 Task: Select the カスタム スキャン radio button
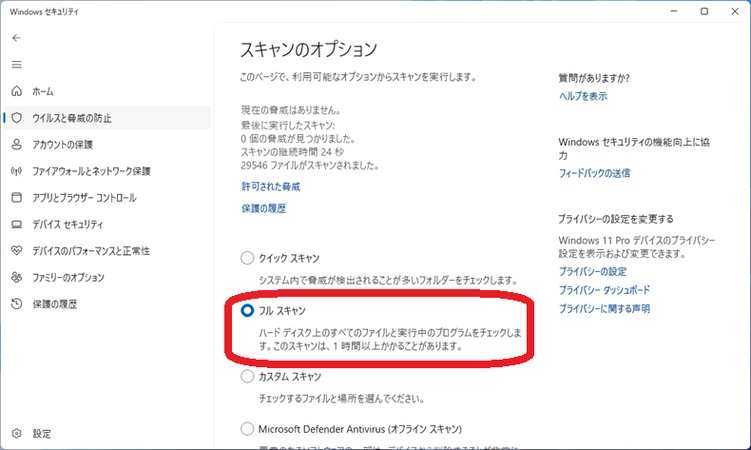point(247,376)
